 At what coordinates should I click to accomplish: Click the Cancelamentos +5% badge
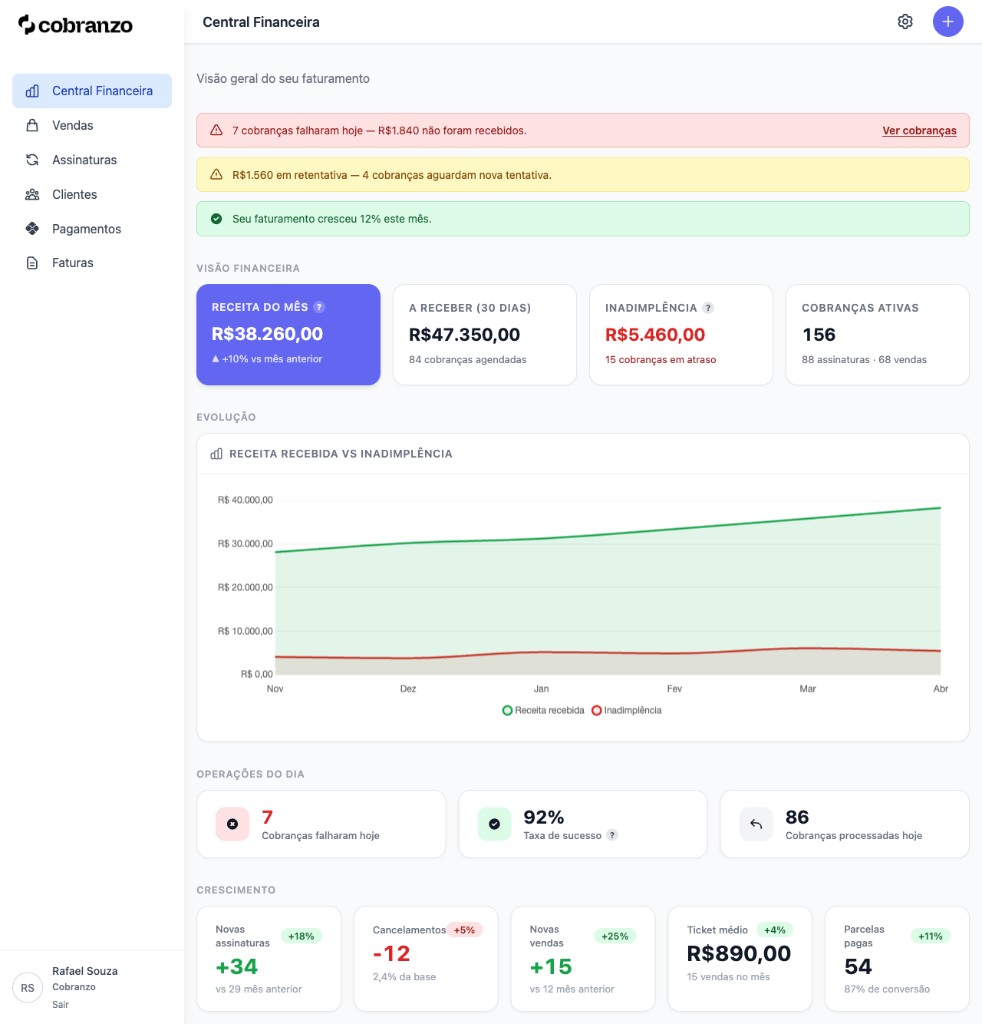coord(464,930)
